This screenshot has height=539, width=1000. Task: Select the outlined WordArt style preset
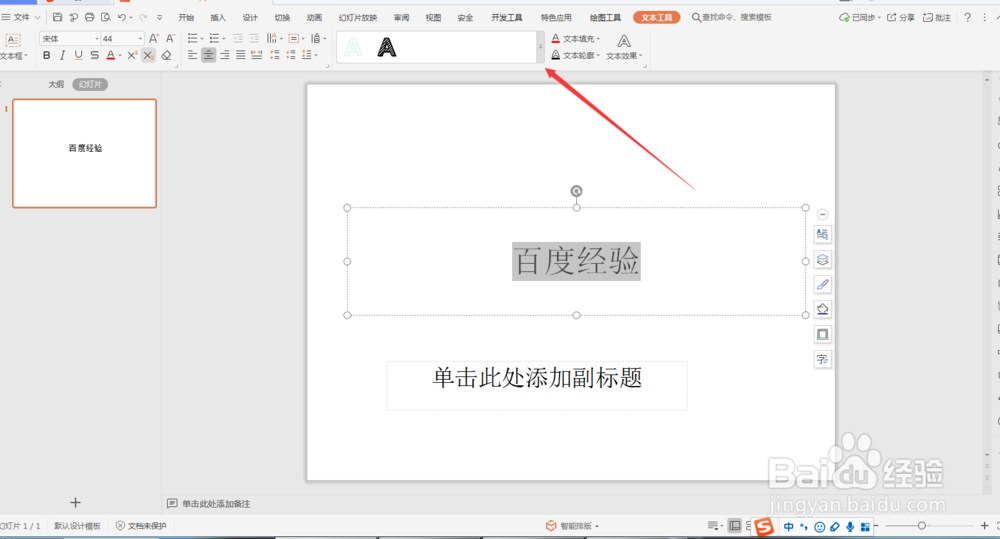coord(353,47)
